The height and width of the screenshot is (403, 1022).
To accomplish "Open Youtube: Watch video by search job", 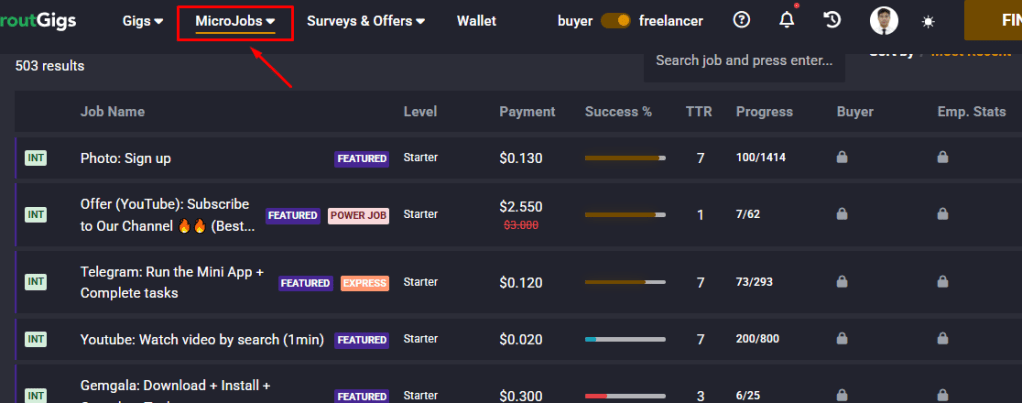I will [202, 340].
